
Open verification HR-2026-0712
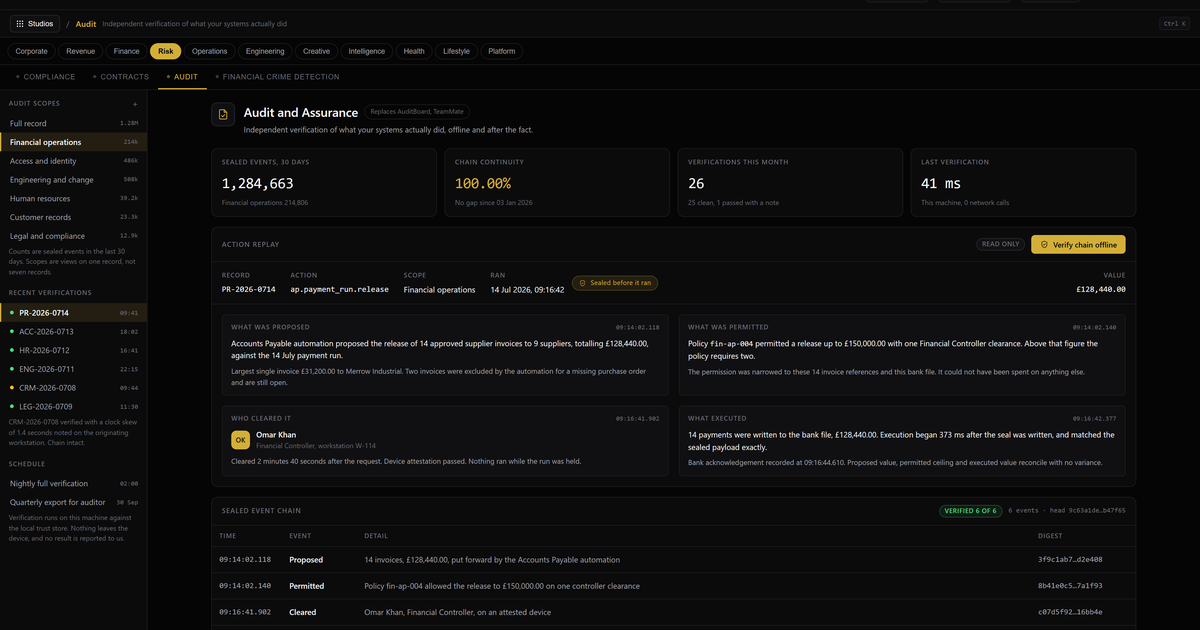pyautogui.click(x=73, y=350)
